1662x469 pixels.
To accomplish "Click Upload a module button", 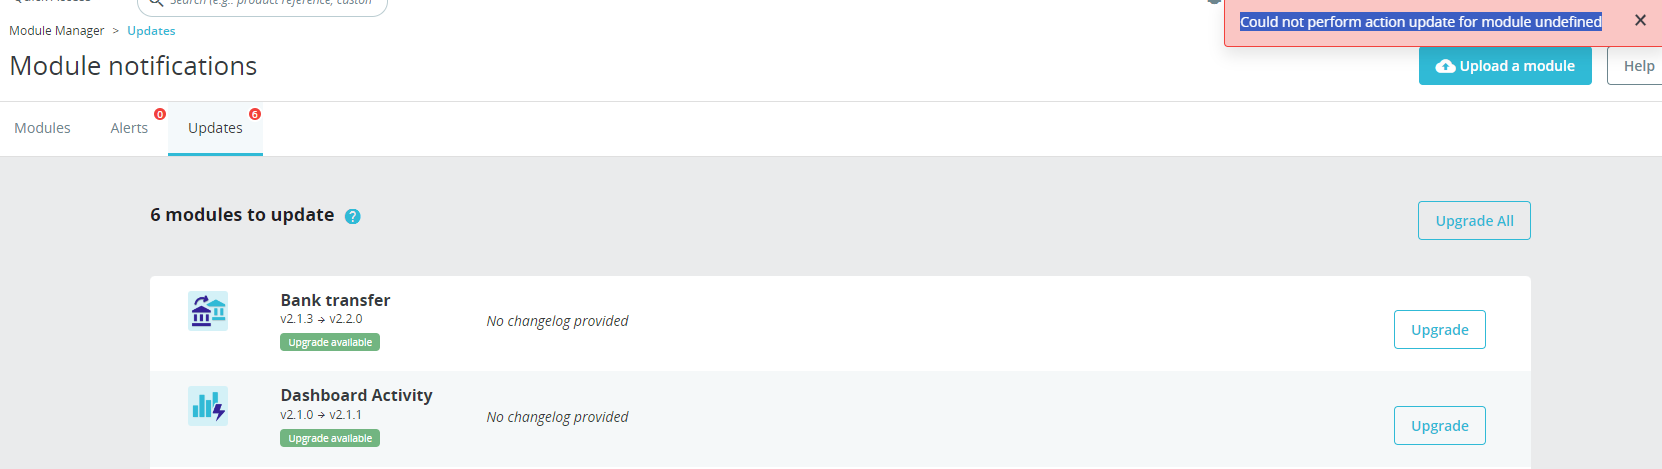I will click(1505, 66).
